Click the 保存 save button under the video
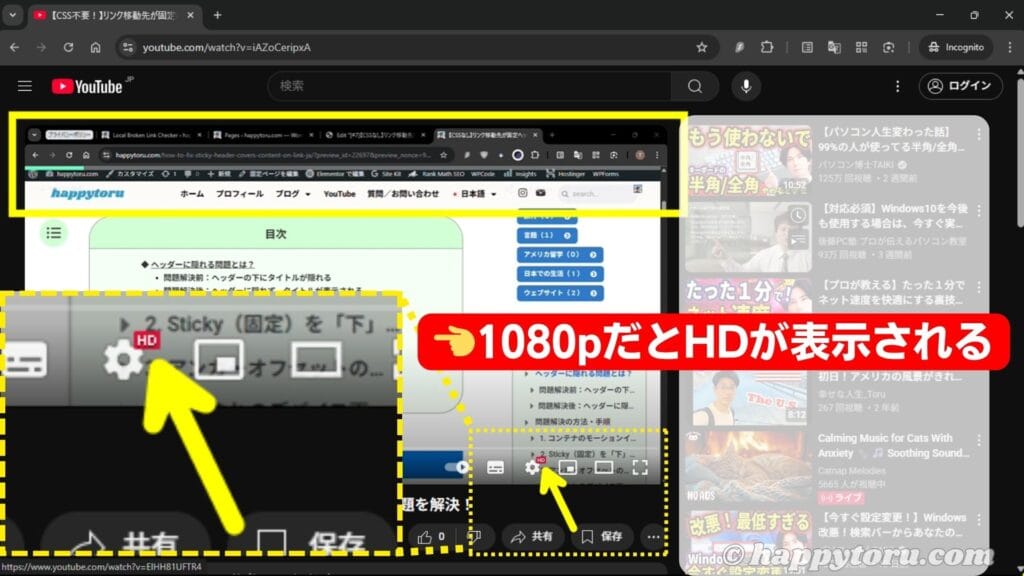The height and width of the screenshot is (576, 1024). (601, 537)
